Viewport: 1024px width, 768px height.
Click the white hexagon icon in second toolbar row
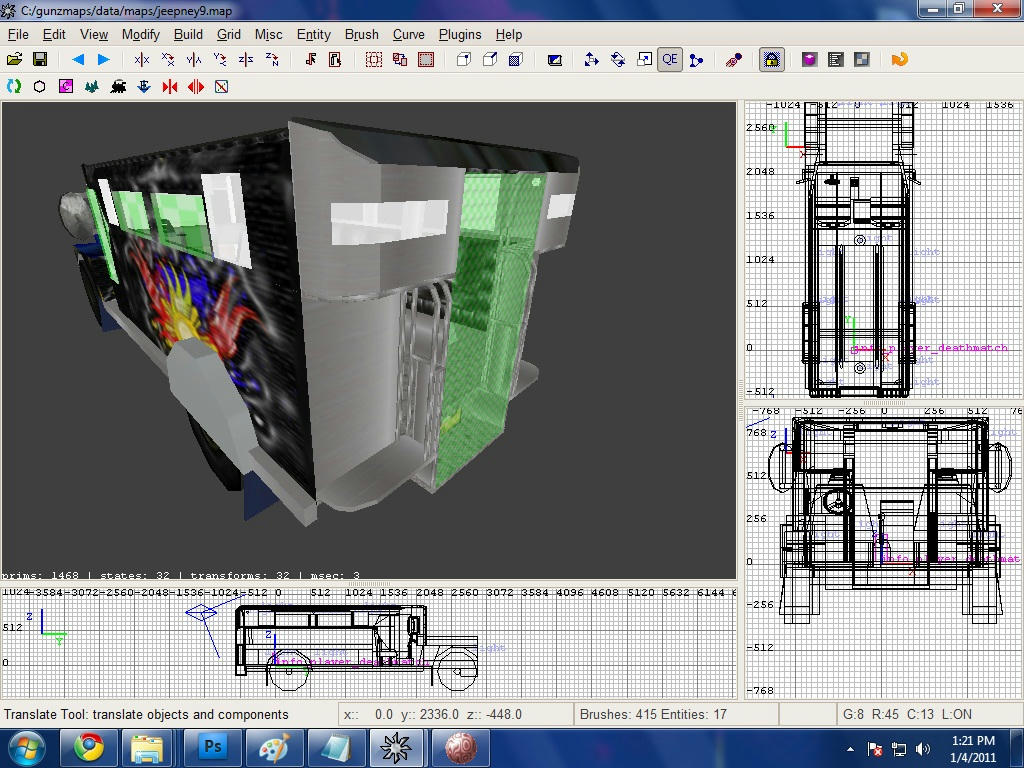(40, 87)
